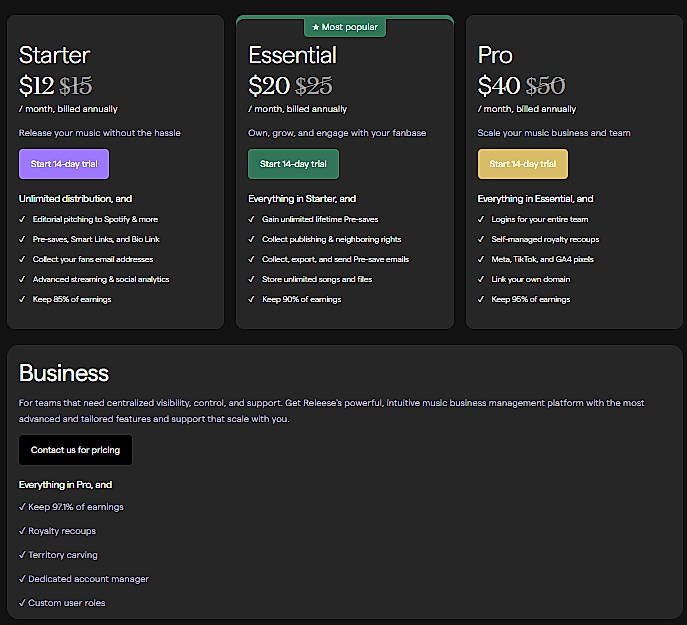This screenshot has height=625, width=687.
Task: Start the Starter plan 14-day trial
Action: pyautogui.click(x=64, y=164)
